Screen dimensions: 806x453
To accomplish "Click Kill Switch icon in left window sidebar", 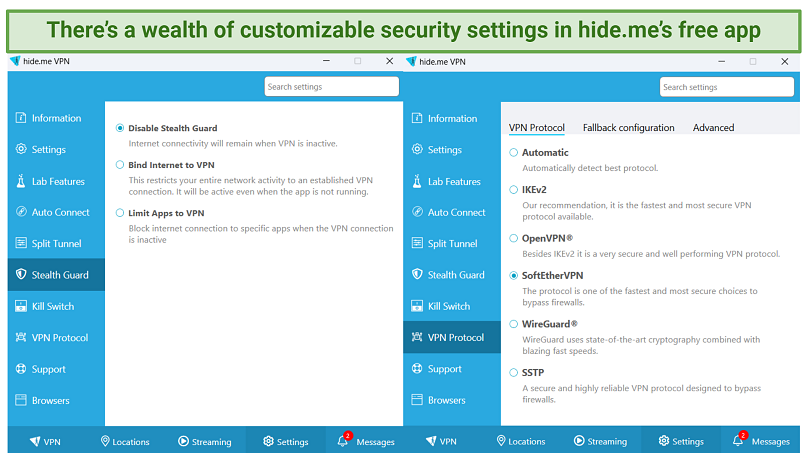I will tap(21, 306).
